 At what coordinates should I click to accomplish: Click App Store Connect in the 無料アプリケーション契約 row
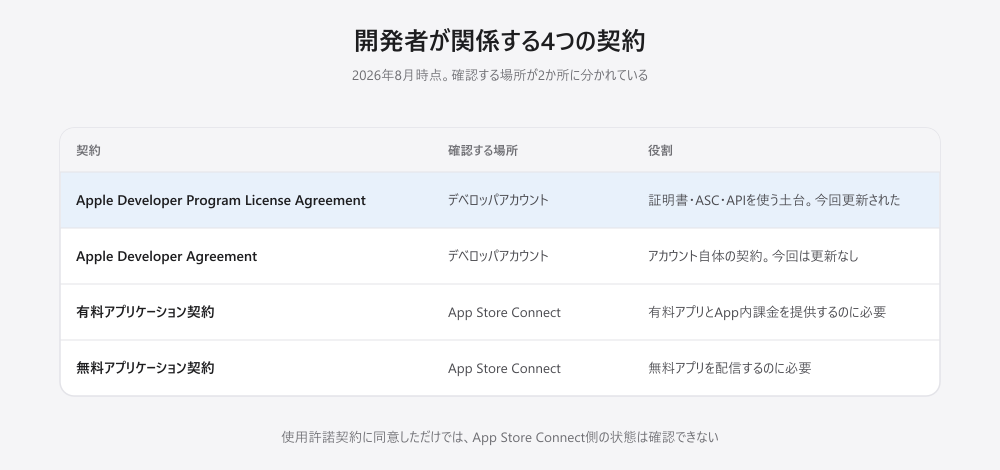[x=504, y=369]
